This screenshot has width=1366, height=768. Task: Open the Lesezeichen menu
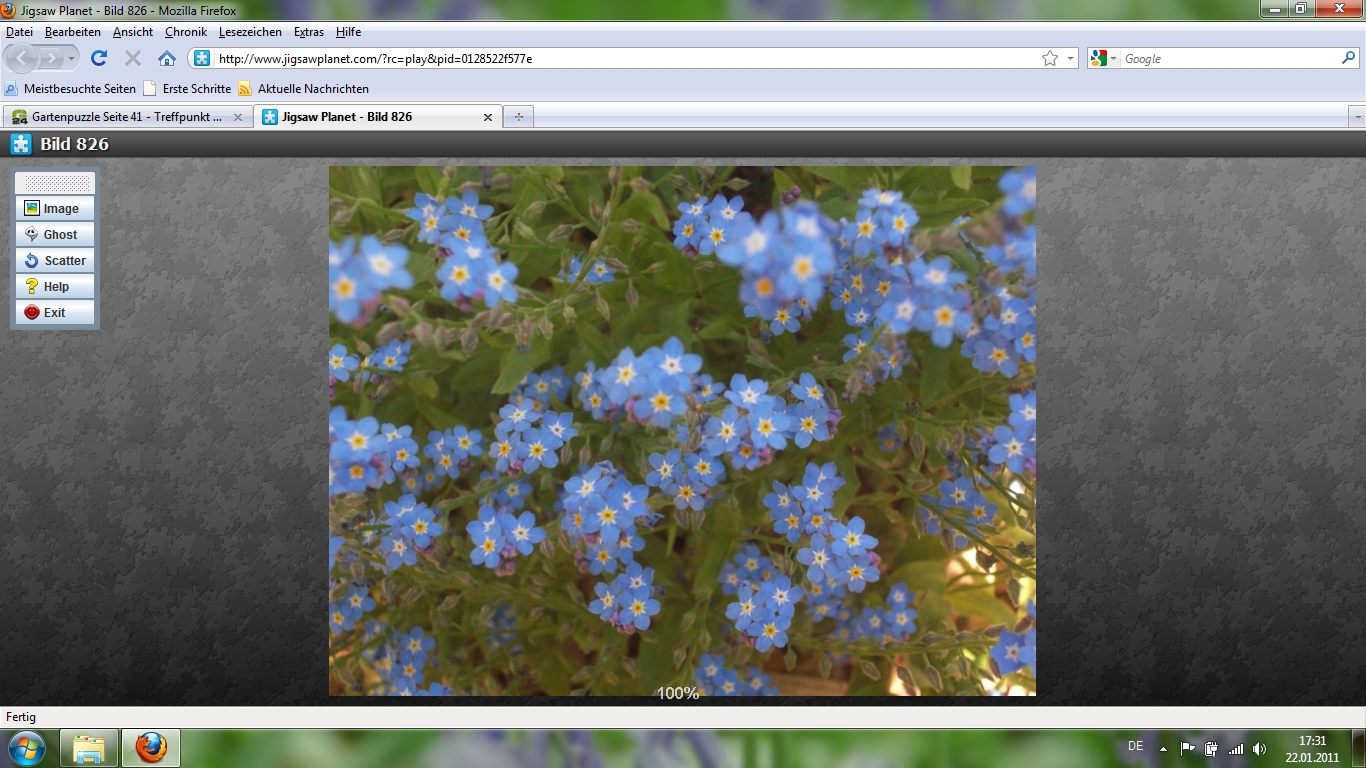coord(250,32)
